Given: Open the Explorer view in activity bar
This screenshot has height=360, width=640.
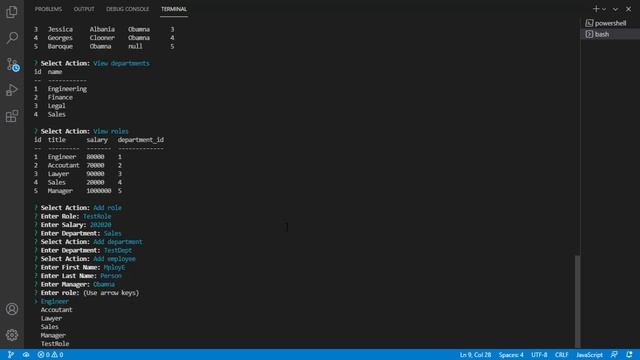Looking at the screenshot, I should (12, 12).
